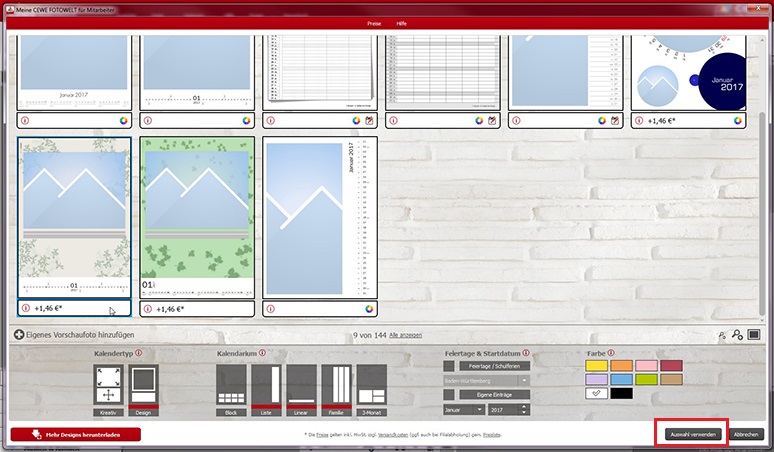Select the dark red color swatch

click(x=671, y=365)
